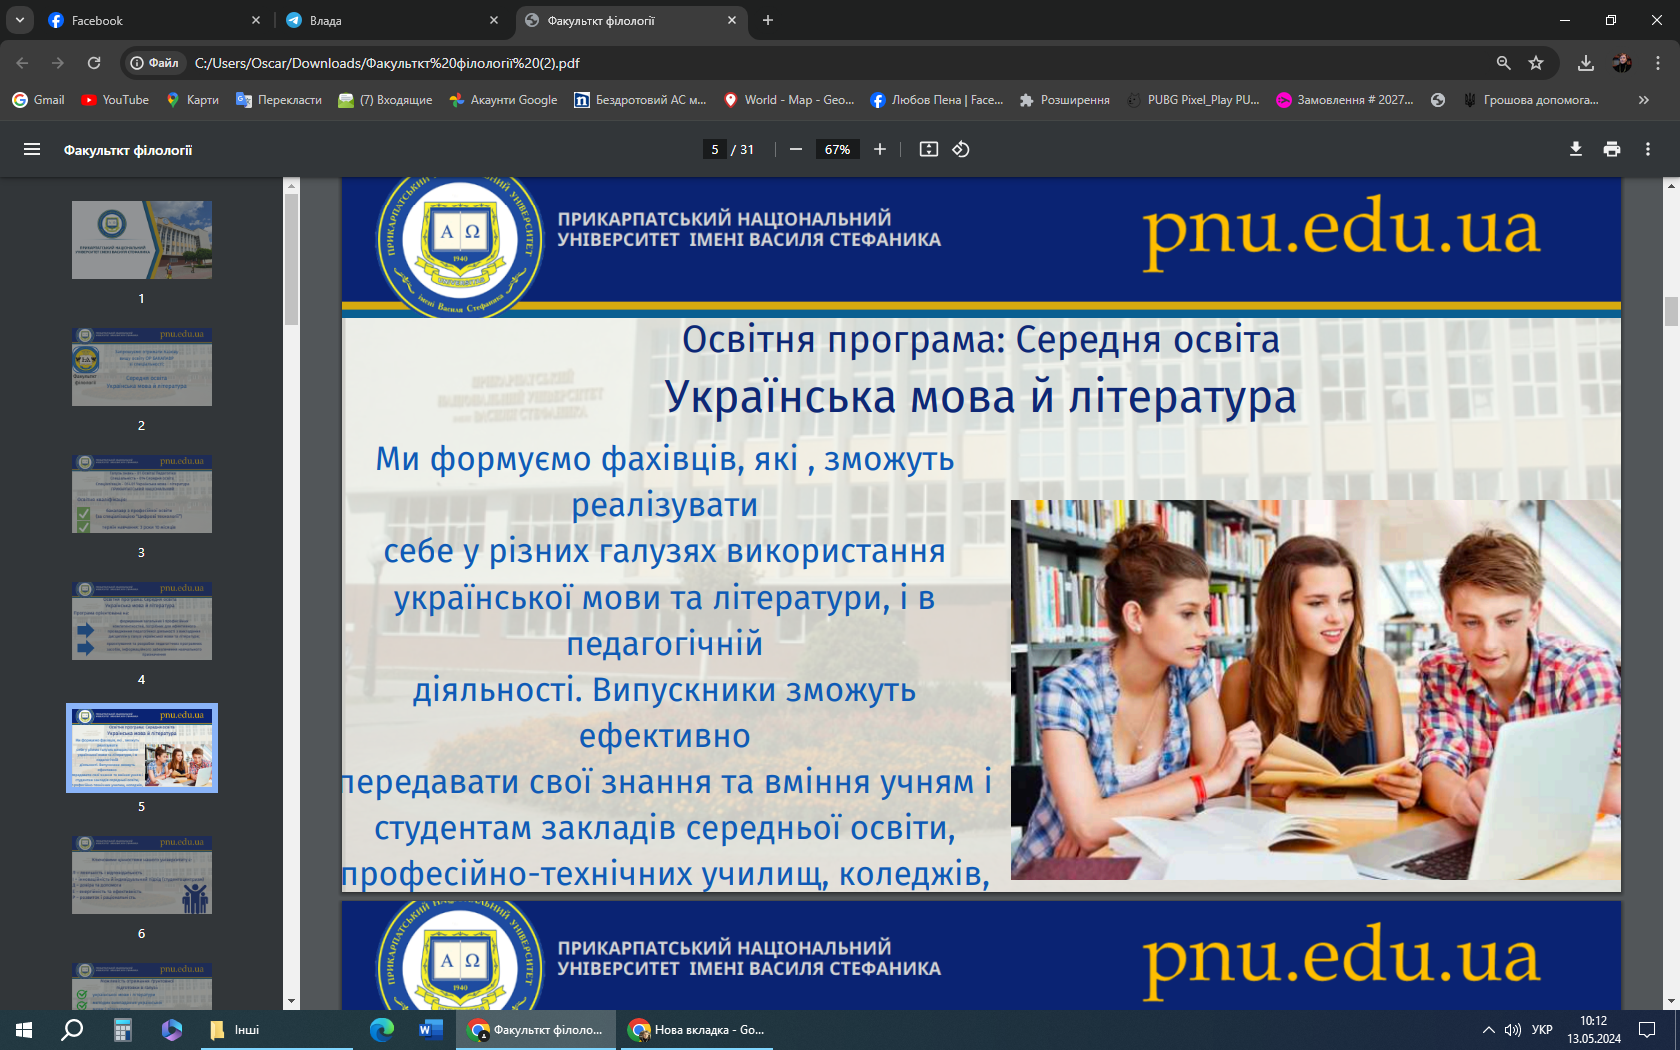Reload the current page
The height and width of the screenshot is (1050, 1680).
(94, 63)
